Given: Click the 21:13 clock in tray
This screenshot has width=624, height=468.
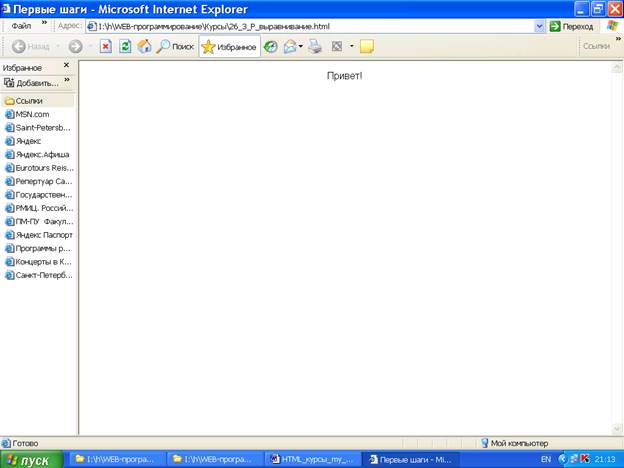Looking at the screenshot, I should click(x=605, y=460).
